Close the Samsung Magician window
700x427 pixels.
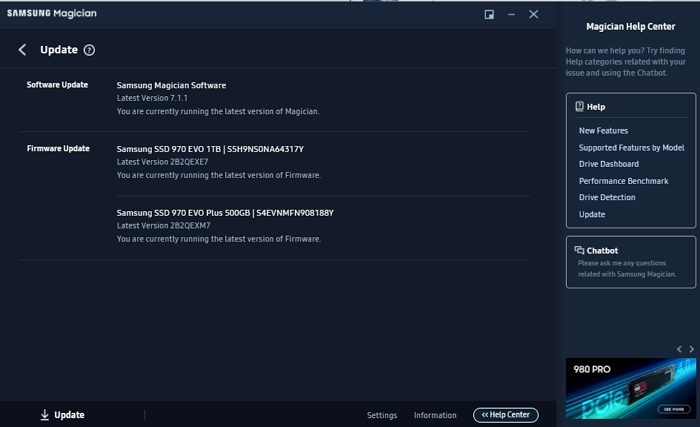click(533, 14)
